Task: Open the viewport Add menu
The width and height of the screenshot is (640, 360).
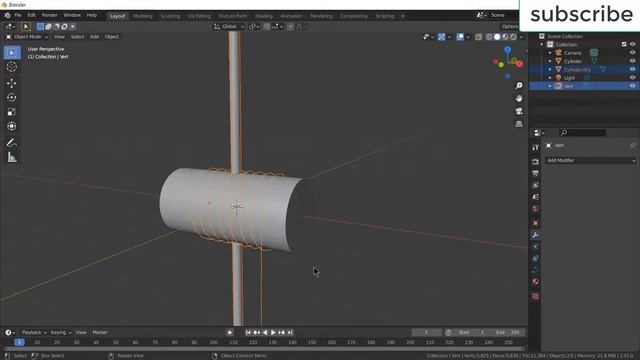Action: tap(94, 37)
